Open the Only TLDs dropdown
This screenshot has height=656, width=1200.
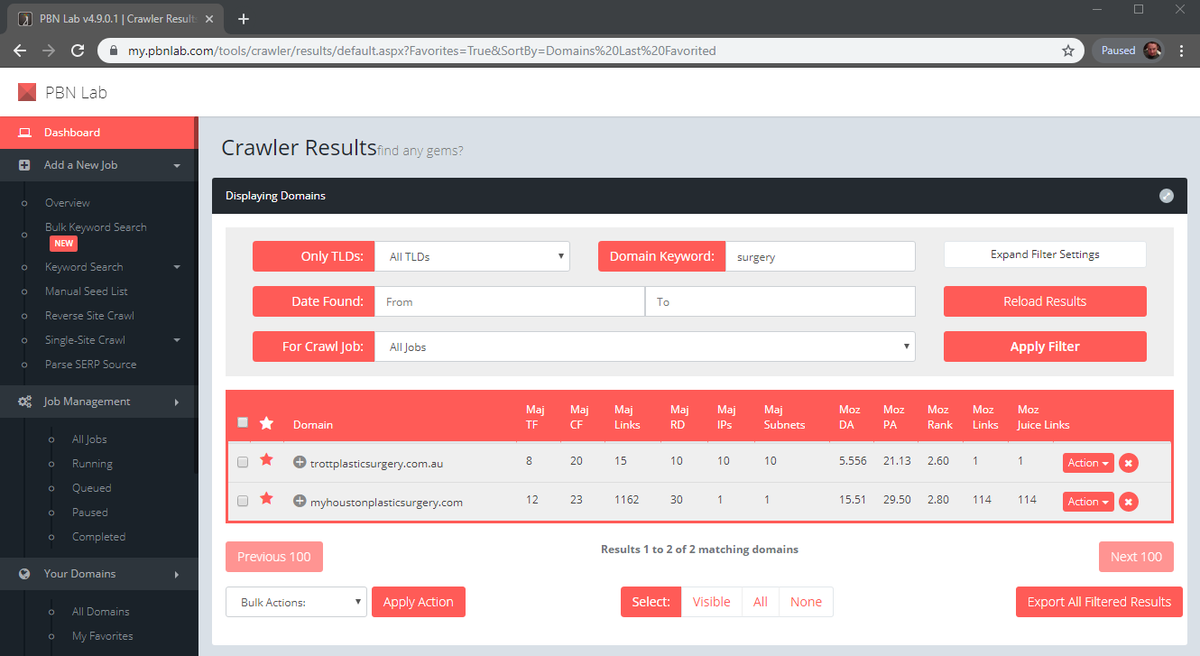pyautogui.click(x=472, y=257)
